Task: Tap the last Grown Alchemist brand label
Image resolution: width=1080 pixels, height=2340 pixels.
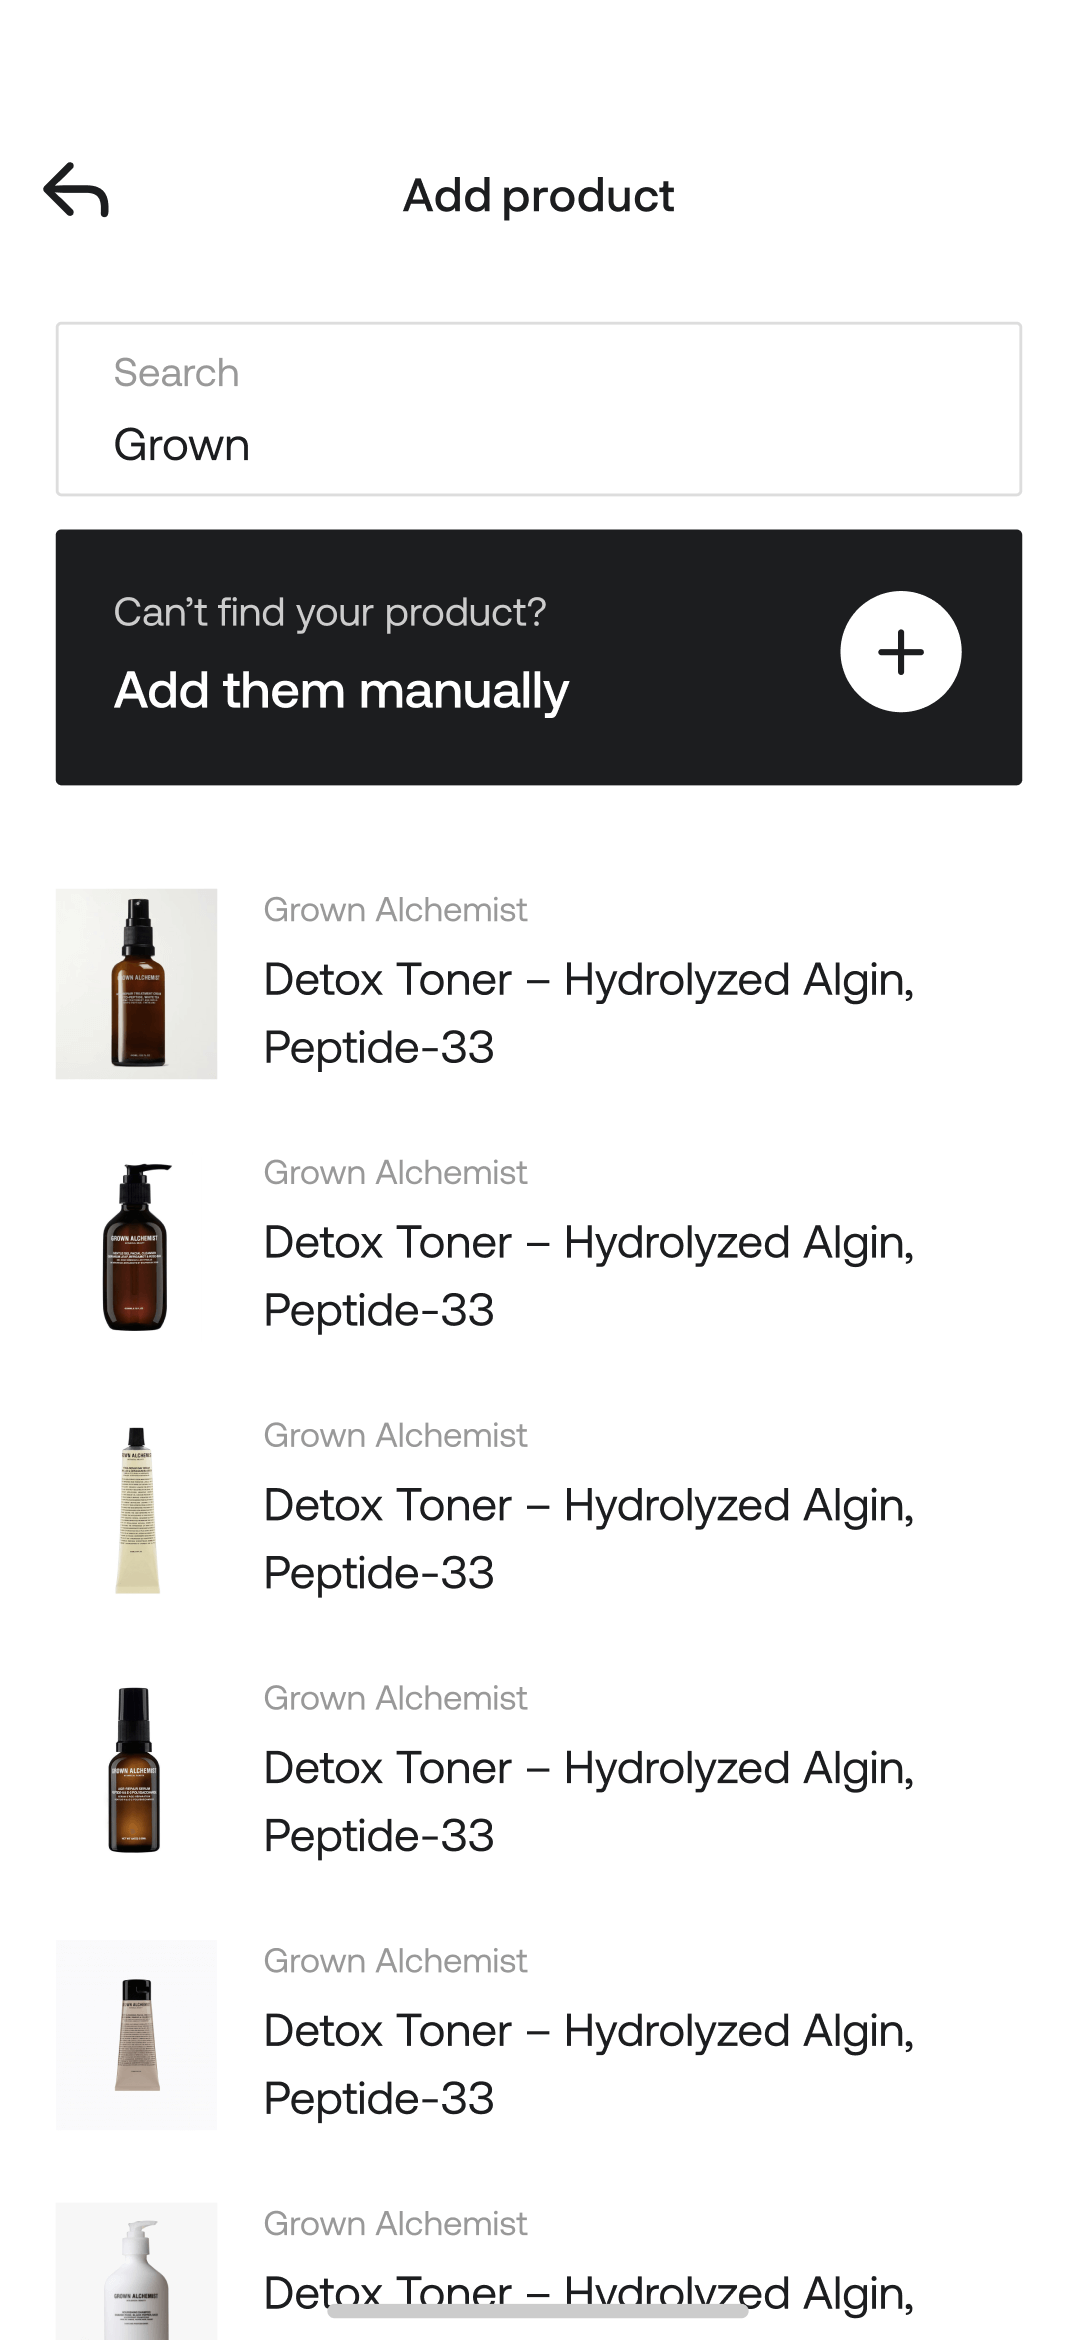Action: 395,2224
